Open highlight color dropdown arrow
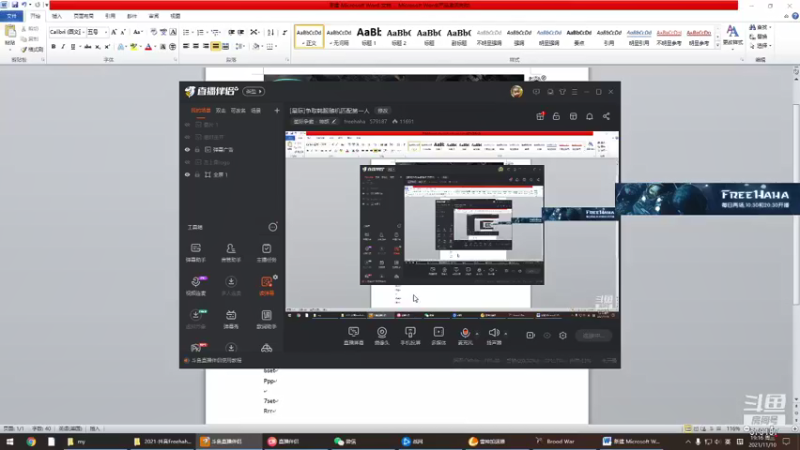This screenshot has height=450, width=800. (140, 46)
